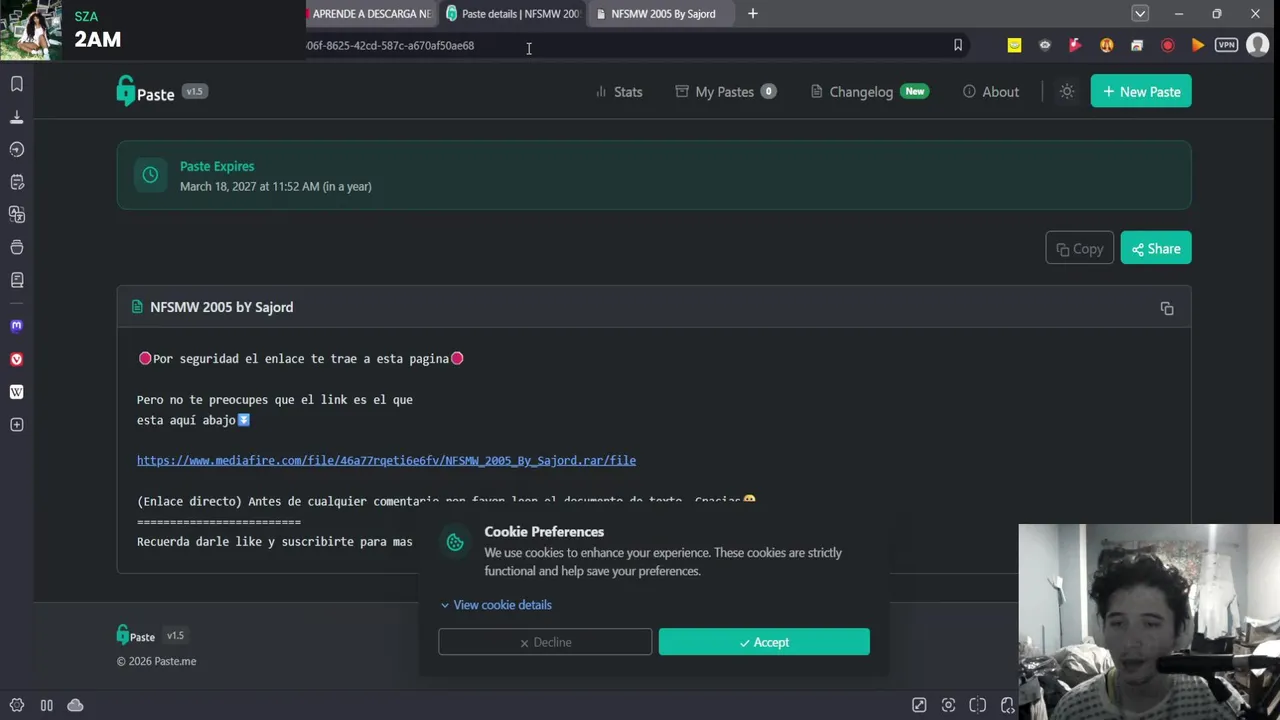
Task: Click the v1.5 version badge in header
Action: tap(194, 91)
